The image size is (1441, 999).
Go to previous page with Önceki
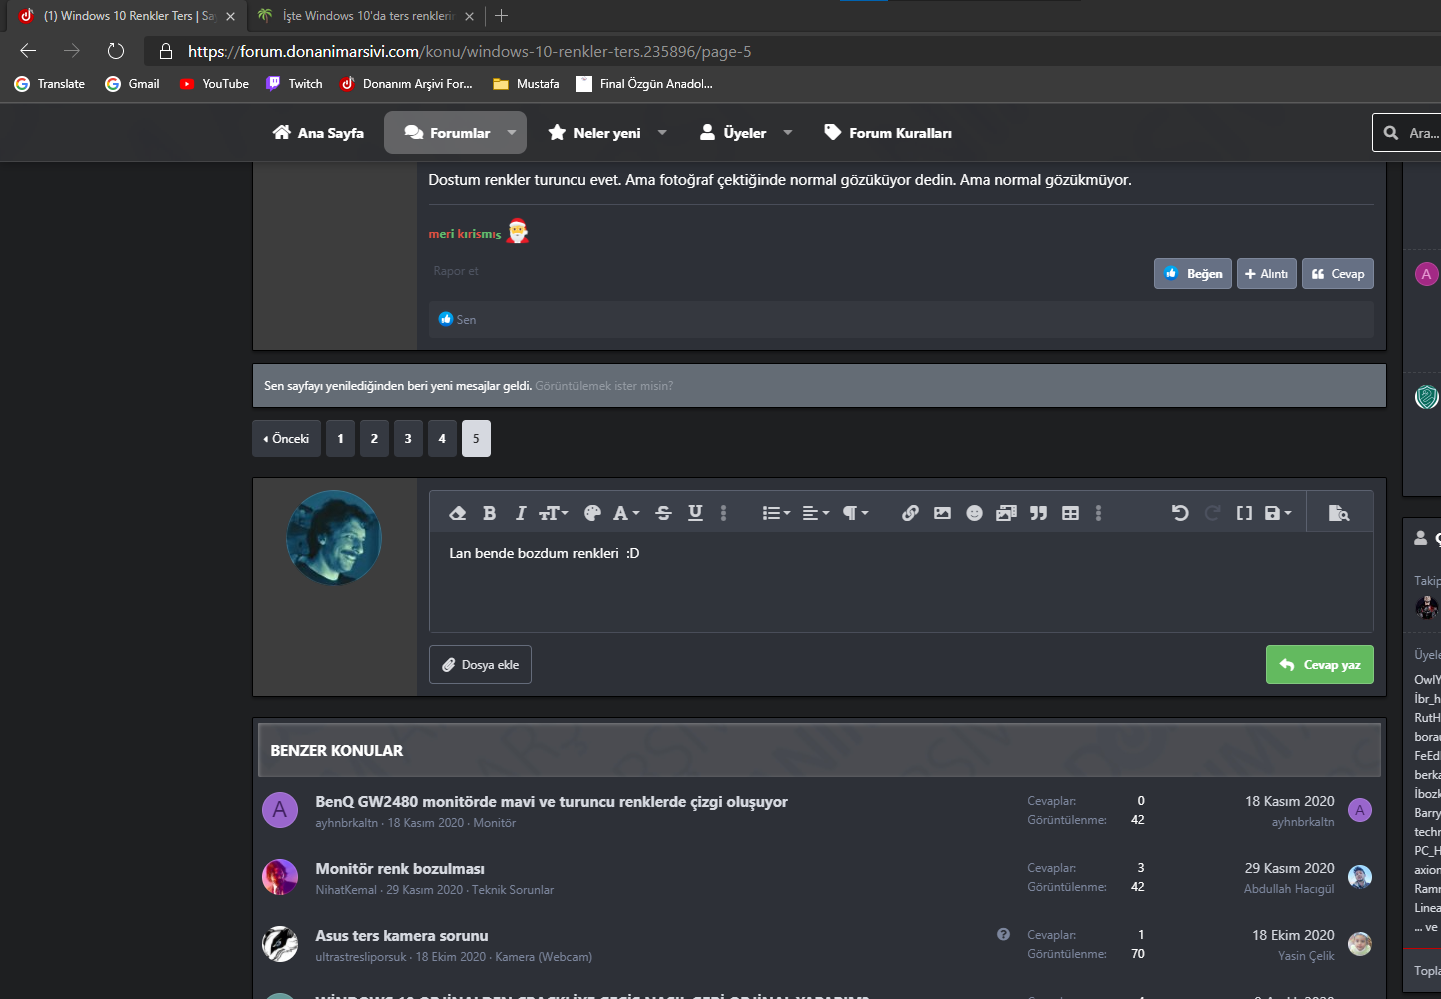click(286, 439)
